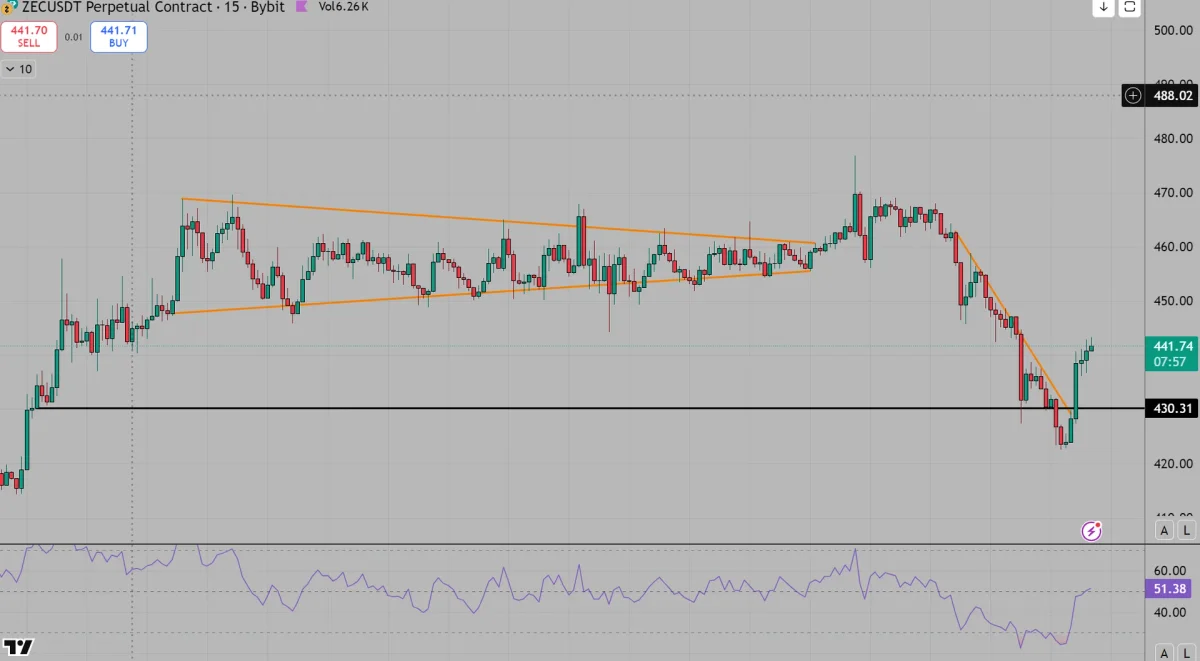
Task: Click the ZEC coin logo icon
Action: click(x=11, y=7)
